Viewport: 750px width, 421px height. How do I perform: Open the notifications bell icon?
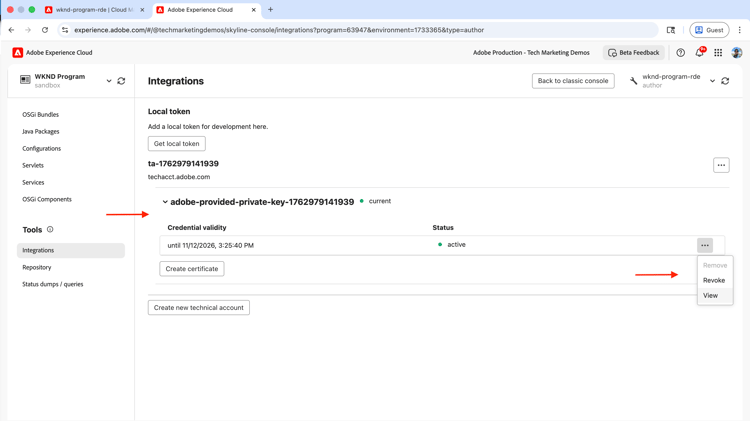pyautogui.click(x=699, y=53)
